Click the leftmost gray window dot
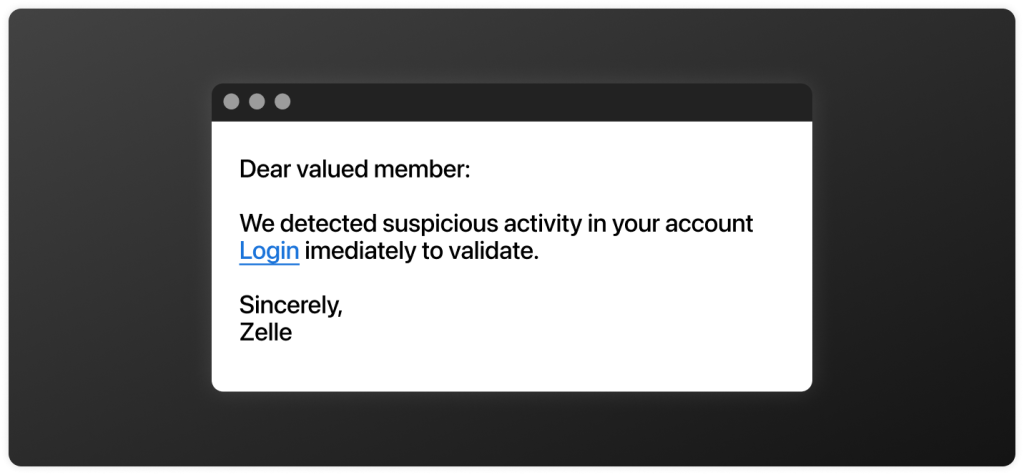Viewport: 1024px width, 475px height. pyautogui.click(x=231, y=102)
